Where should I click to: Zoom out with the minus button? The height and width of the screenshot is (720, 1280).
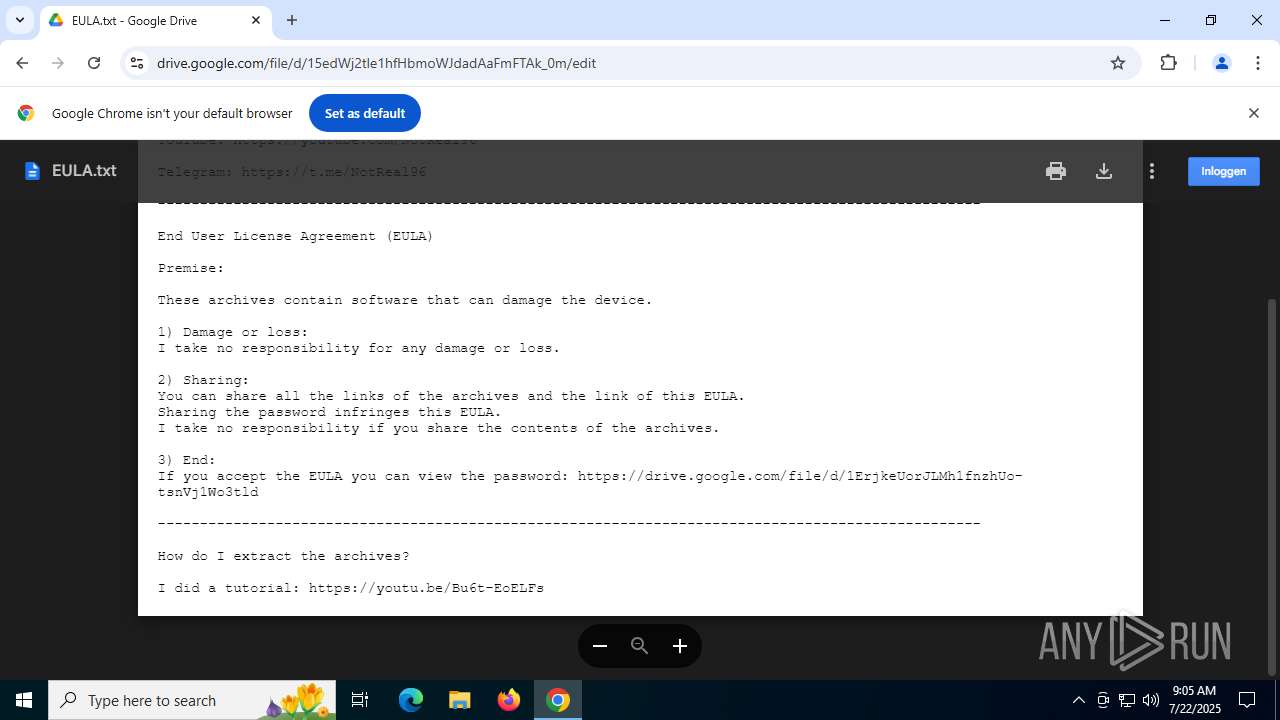pos(600,646)
